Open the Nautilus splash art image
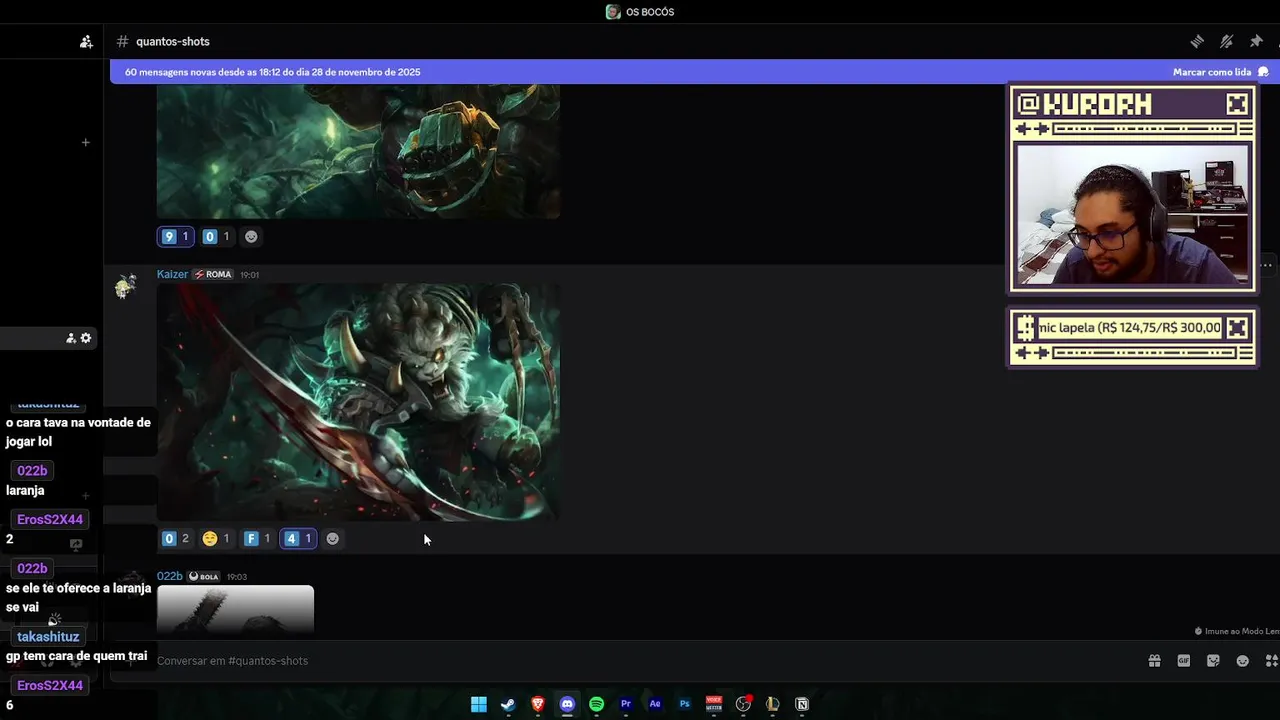Viewport: 1280px width, 720px height. [x=358, y=151]
